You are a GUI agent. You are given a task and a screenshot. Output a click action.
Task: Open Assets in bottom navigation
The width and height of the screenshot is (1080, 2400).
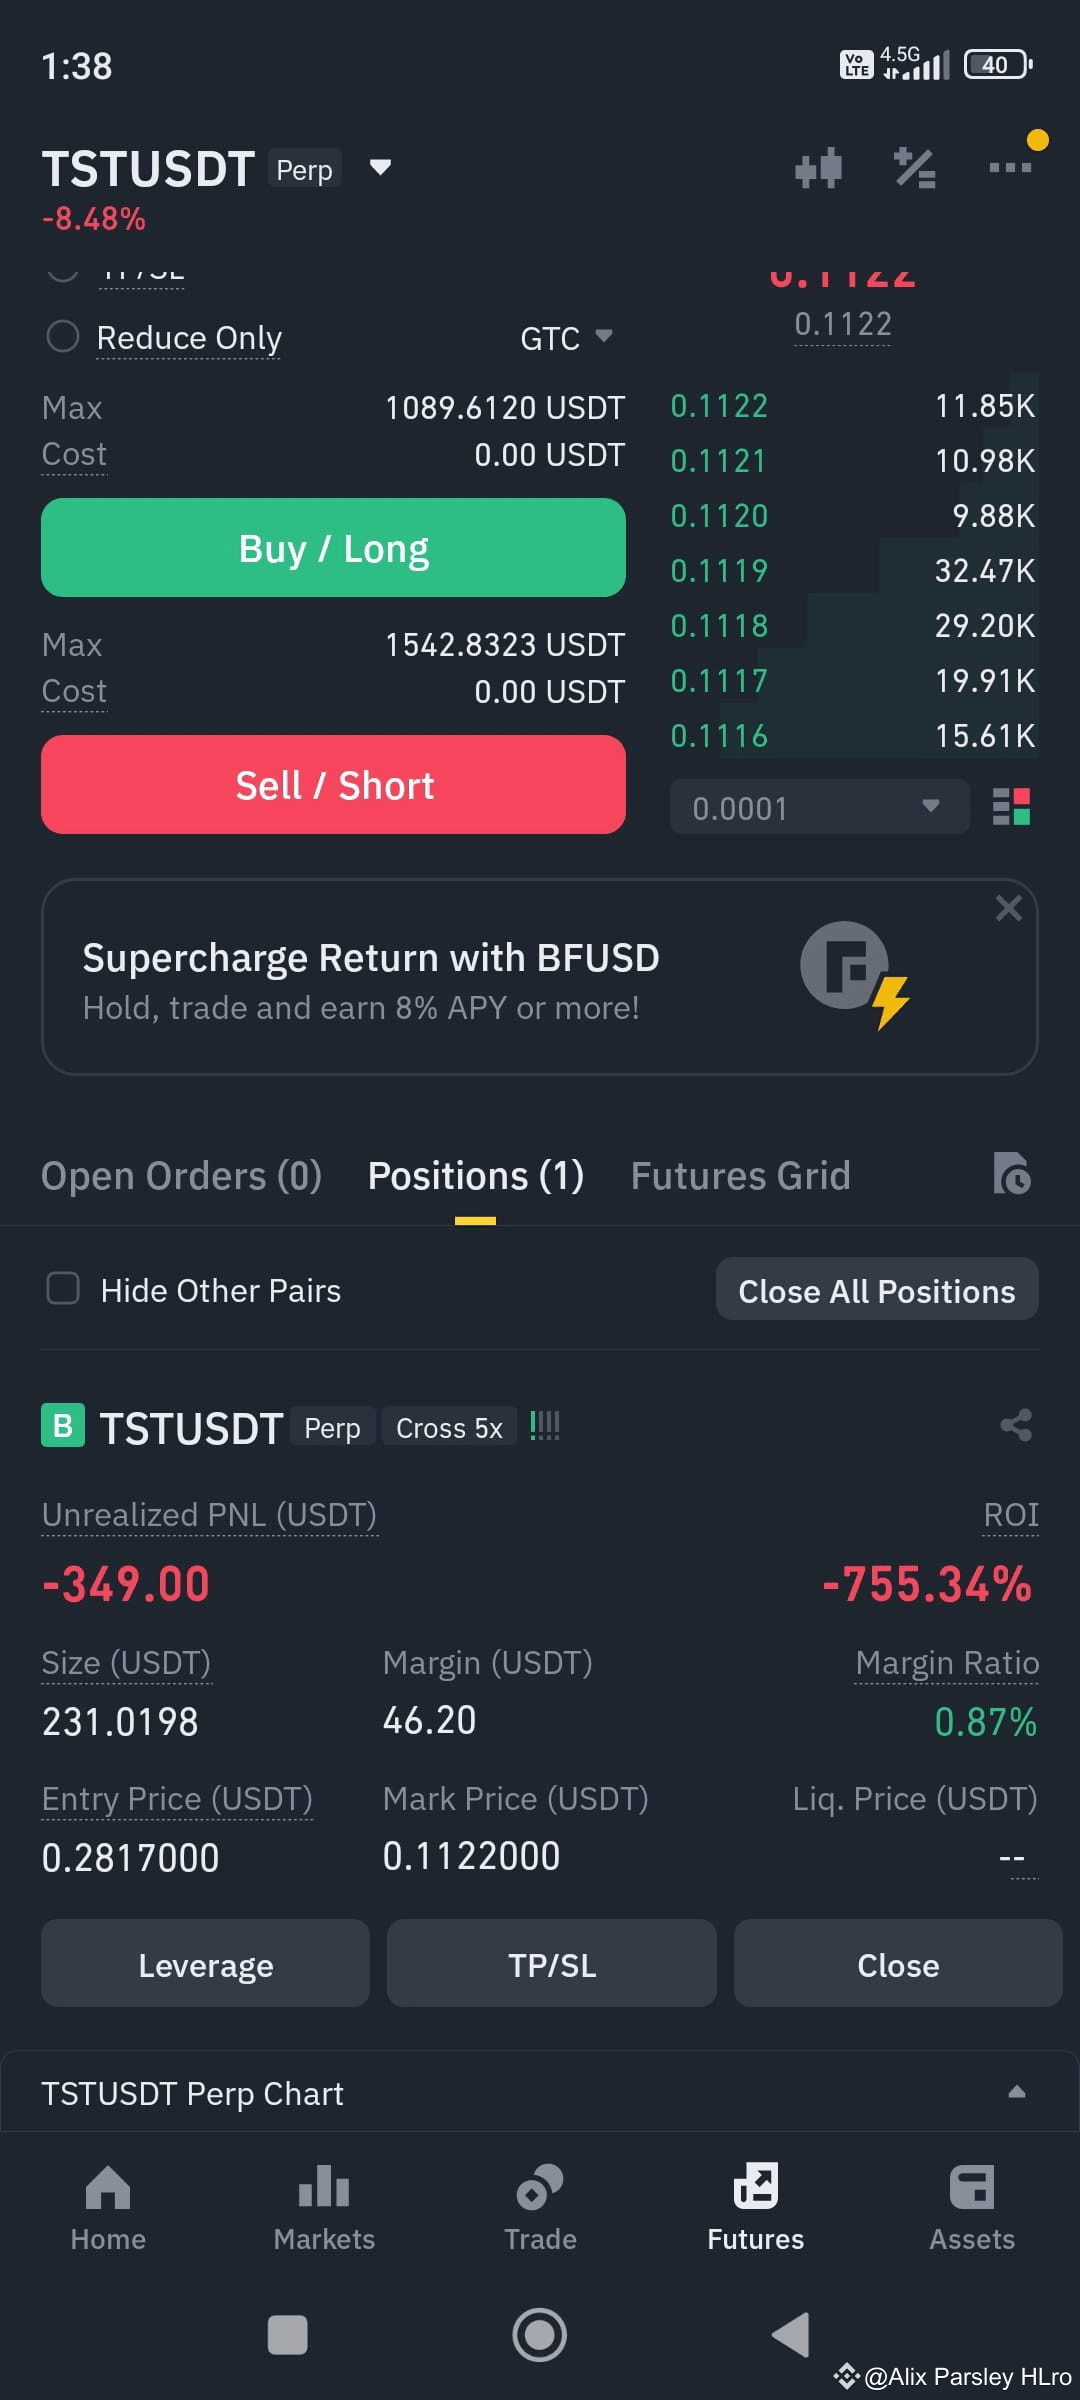[x=972, y=2209]
